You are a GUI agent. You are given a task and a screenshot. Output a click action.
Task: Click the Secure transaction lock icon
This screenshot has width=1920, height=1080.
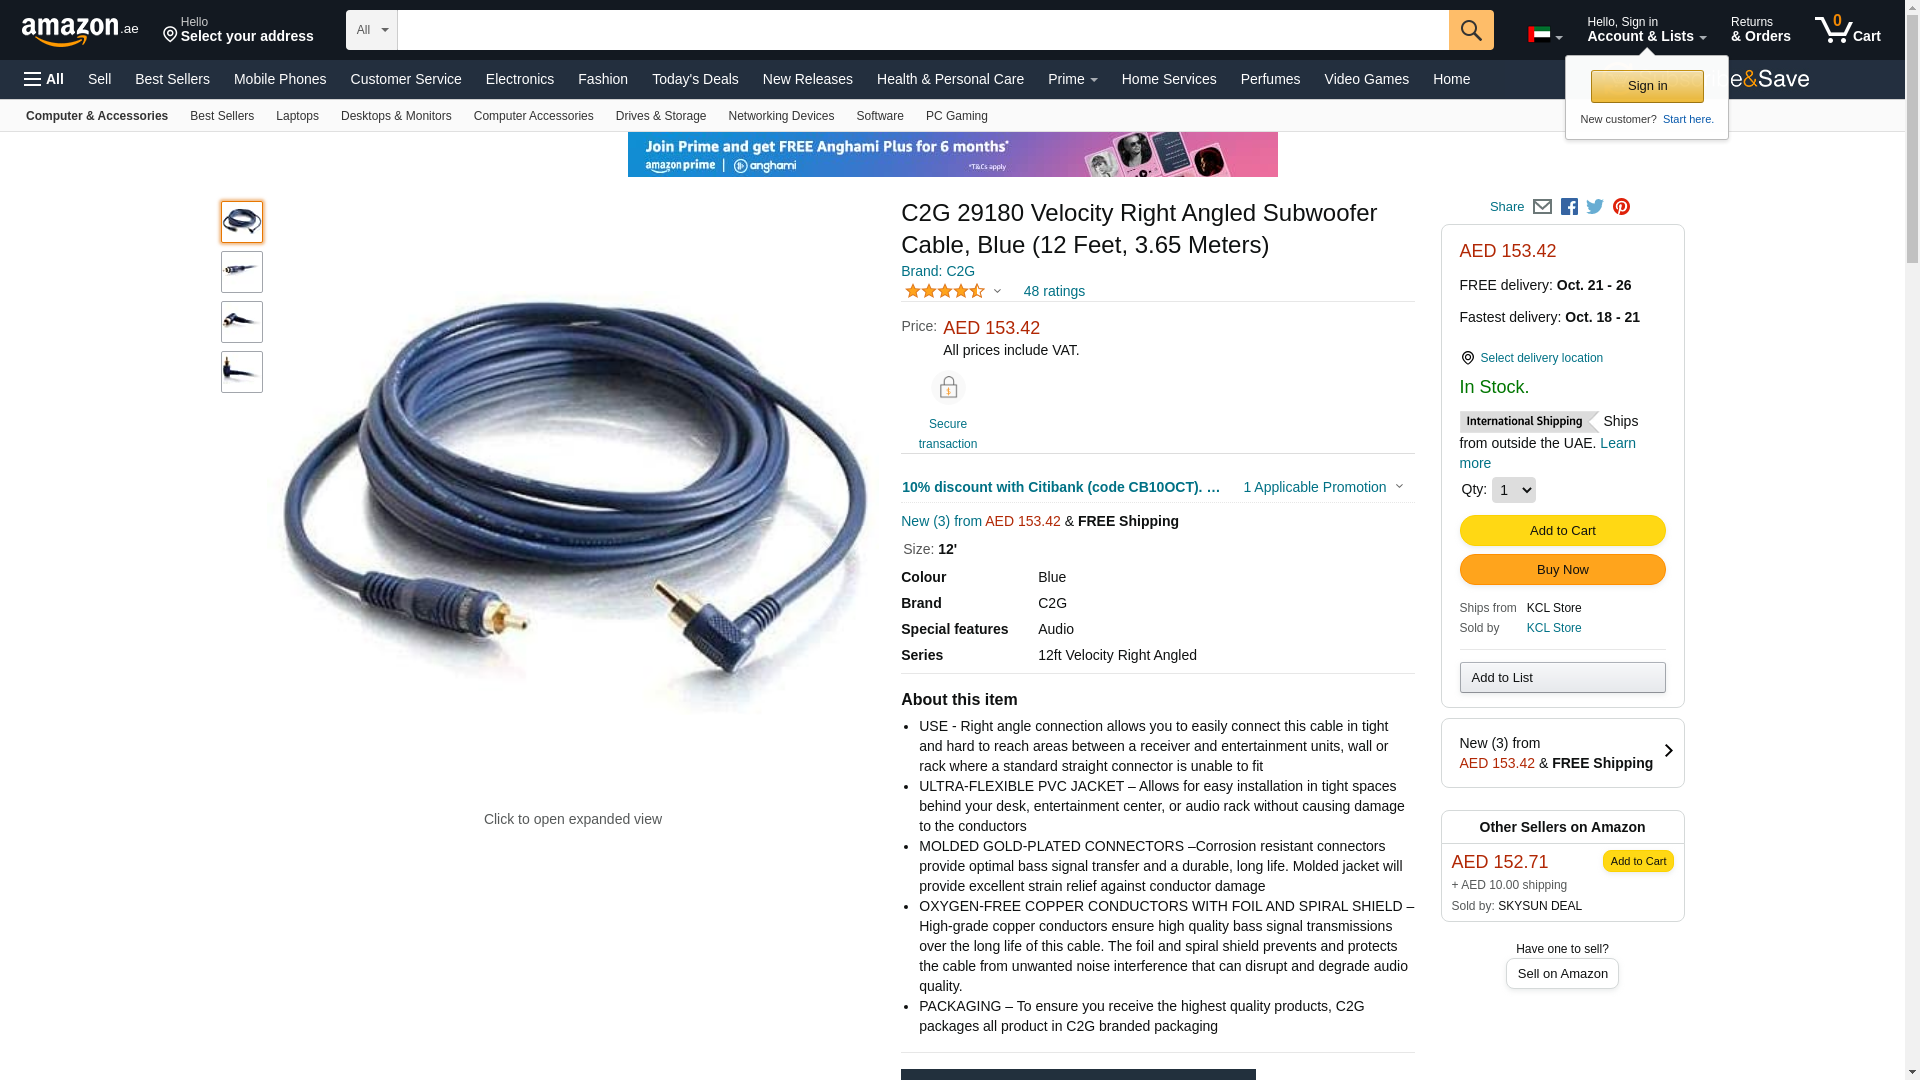(x=948, y=387)
